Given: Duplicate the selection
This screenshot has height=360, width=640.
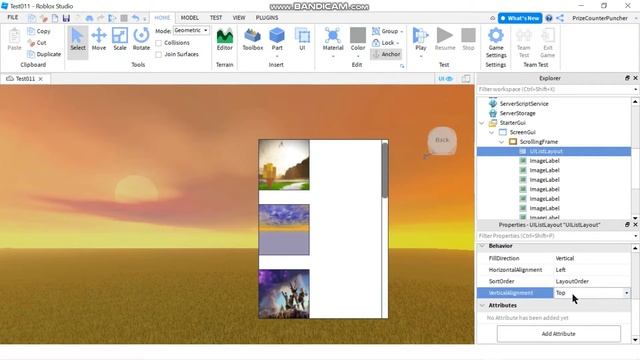Looking at the screenshot, I should click(44, 54).
